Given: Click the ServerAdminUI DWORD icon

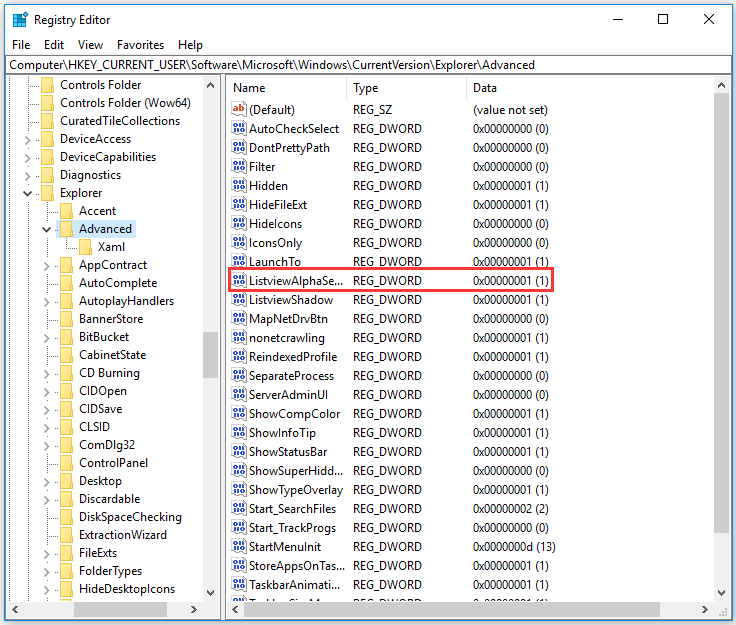Looking at the screenshot, I should coord(238,394).
